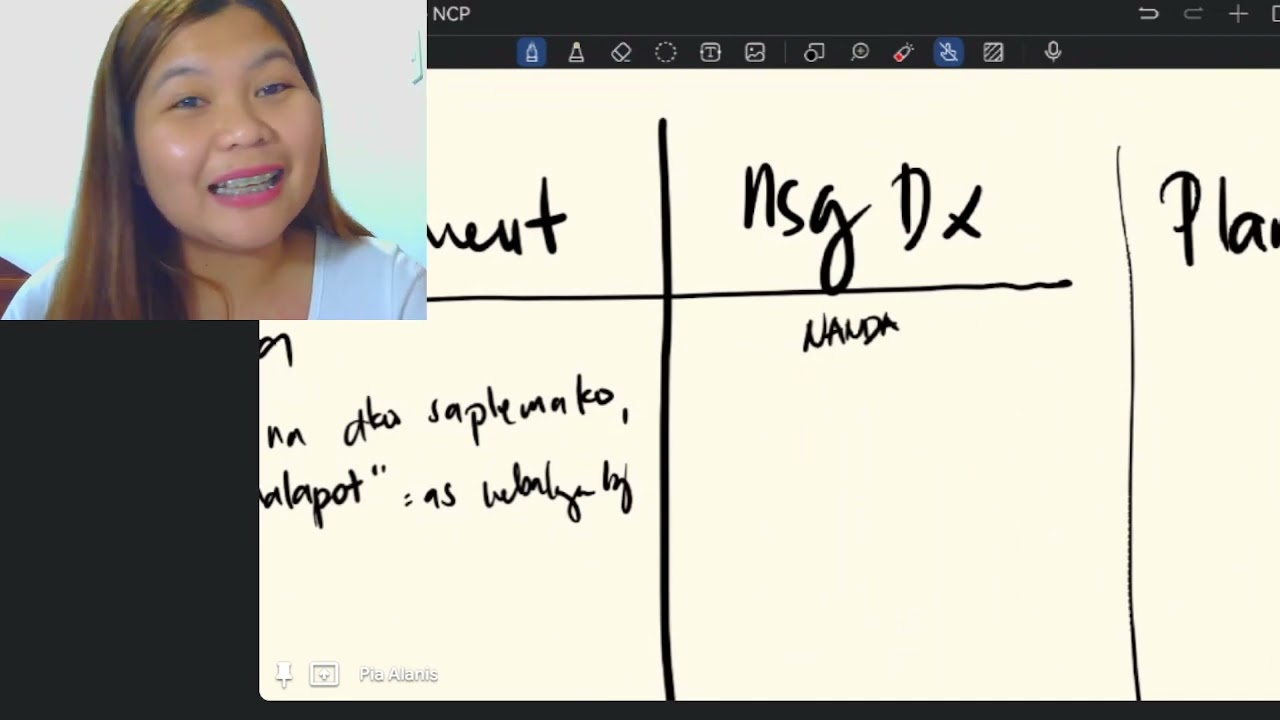The height and width of the screenshot is (720, 1280).
Task: Select the hatched pattern tool
Action: point(993,52)
